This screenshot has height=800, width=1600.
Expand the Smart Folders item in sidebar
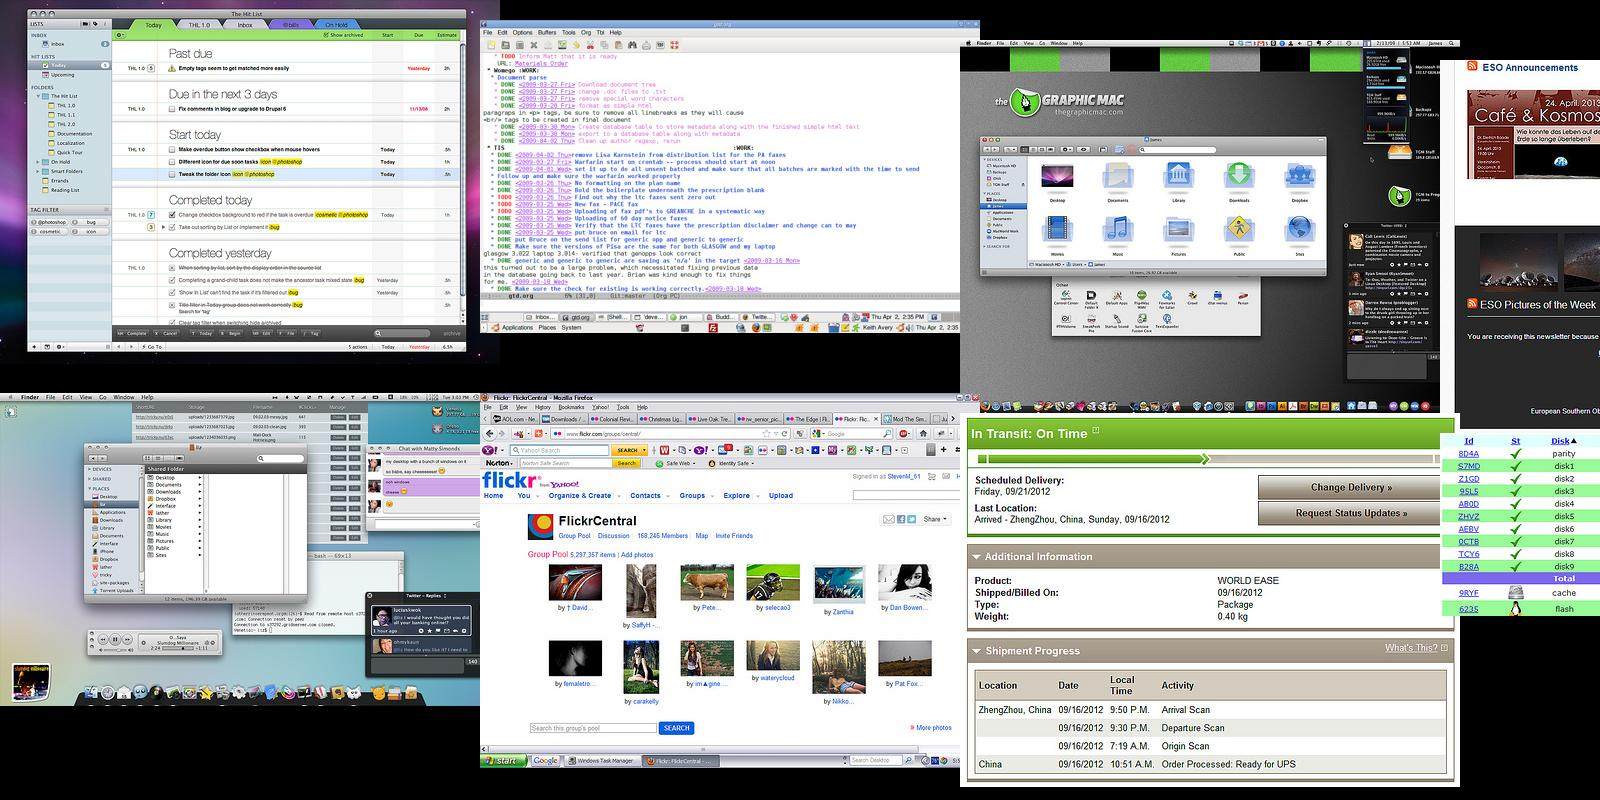38,171
